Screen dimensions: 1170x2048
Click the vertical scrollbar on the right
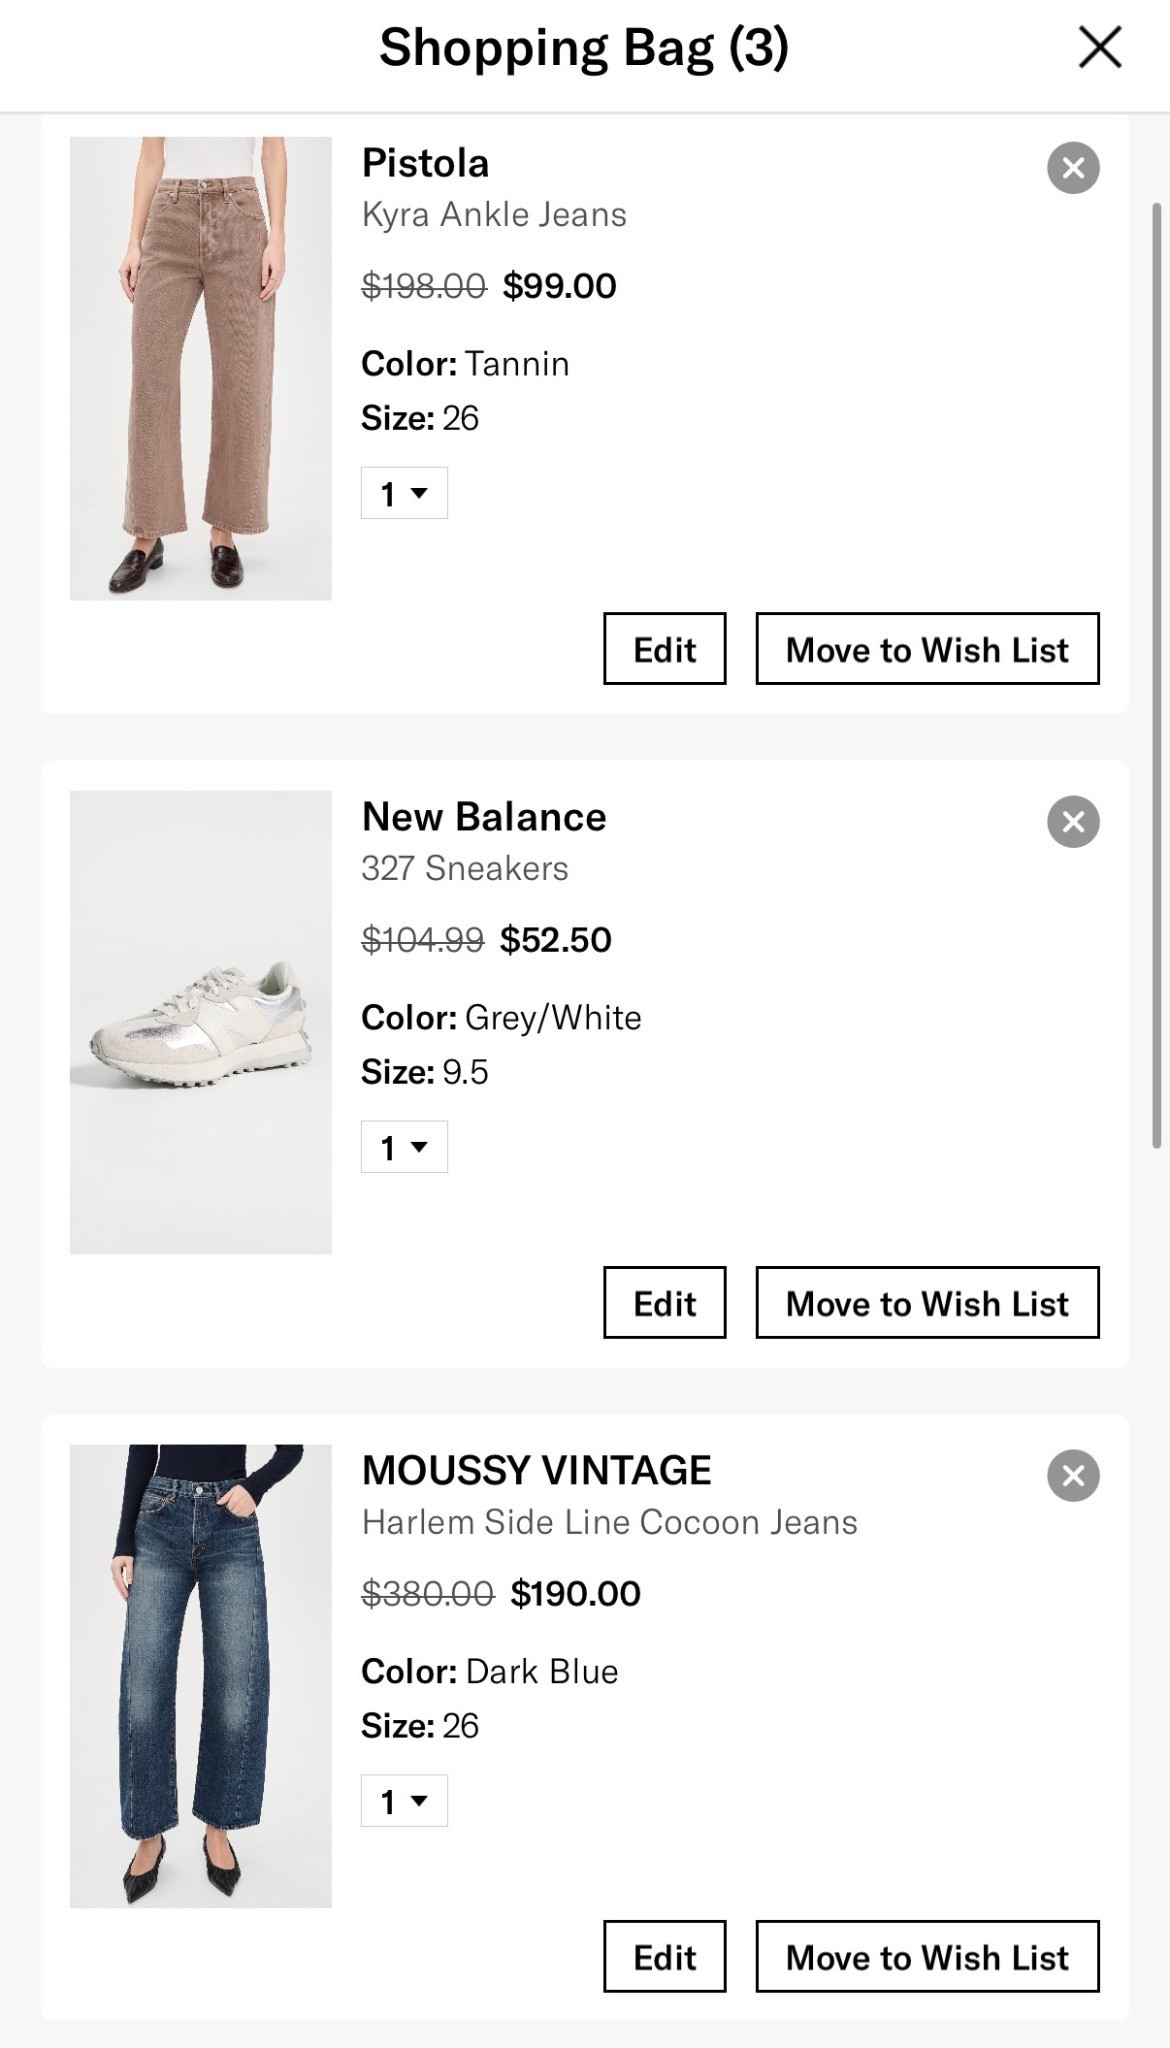click(x=1157, y=675)
